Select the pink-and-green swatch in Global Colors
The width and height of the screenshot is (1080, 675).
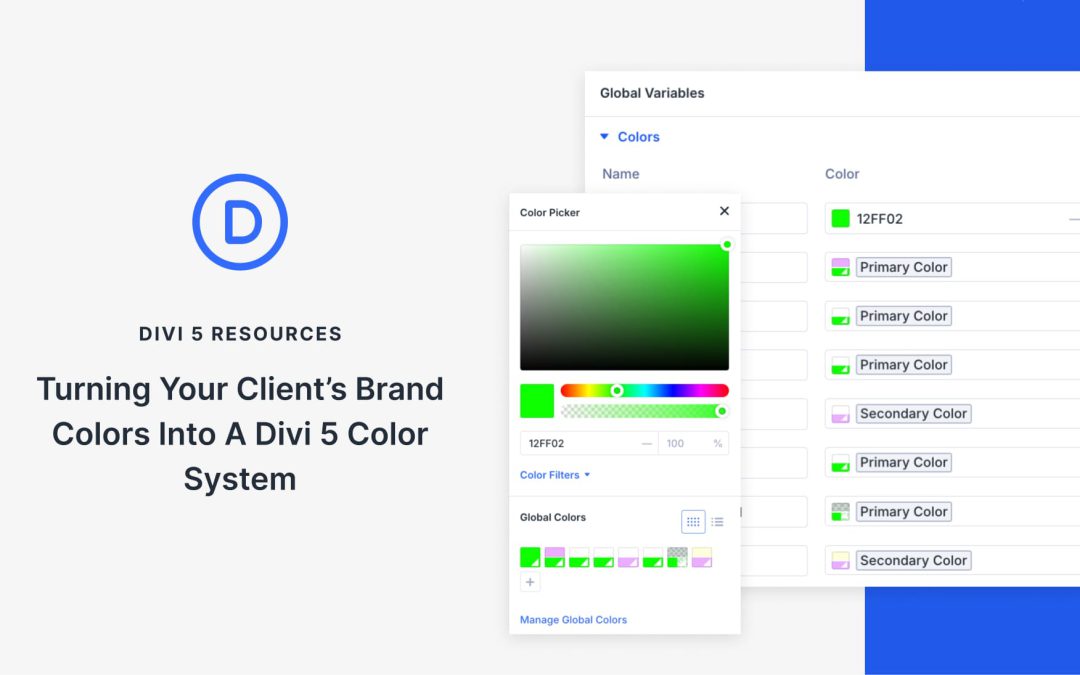tap(554, 557)
